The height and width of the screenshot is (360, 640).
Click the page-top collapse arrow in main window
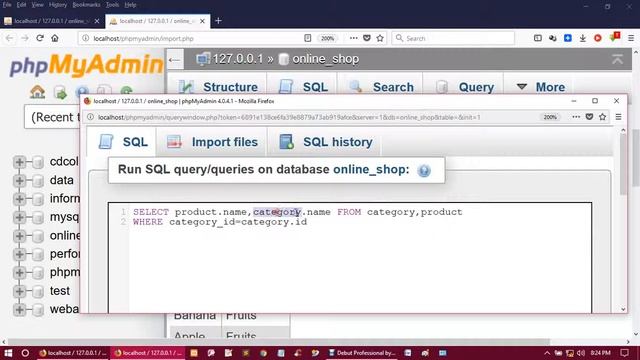point(617,59)
